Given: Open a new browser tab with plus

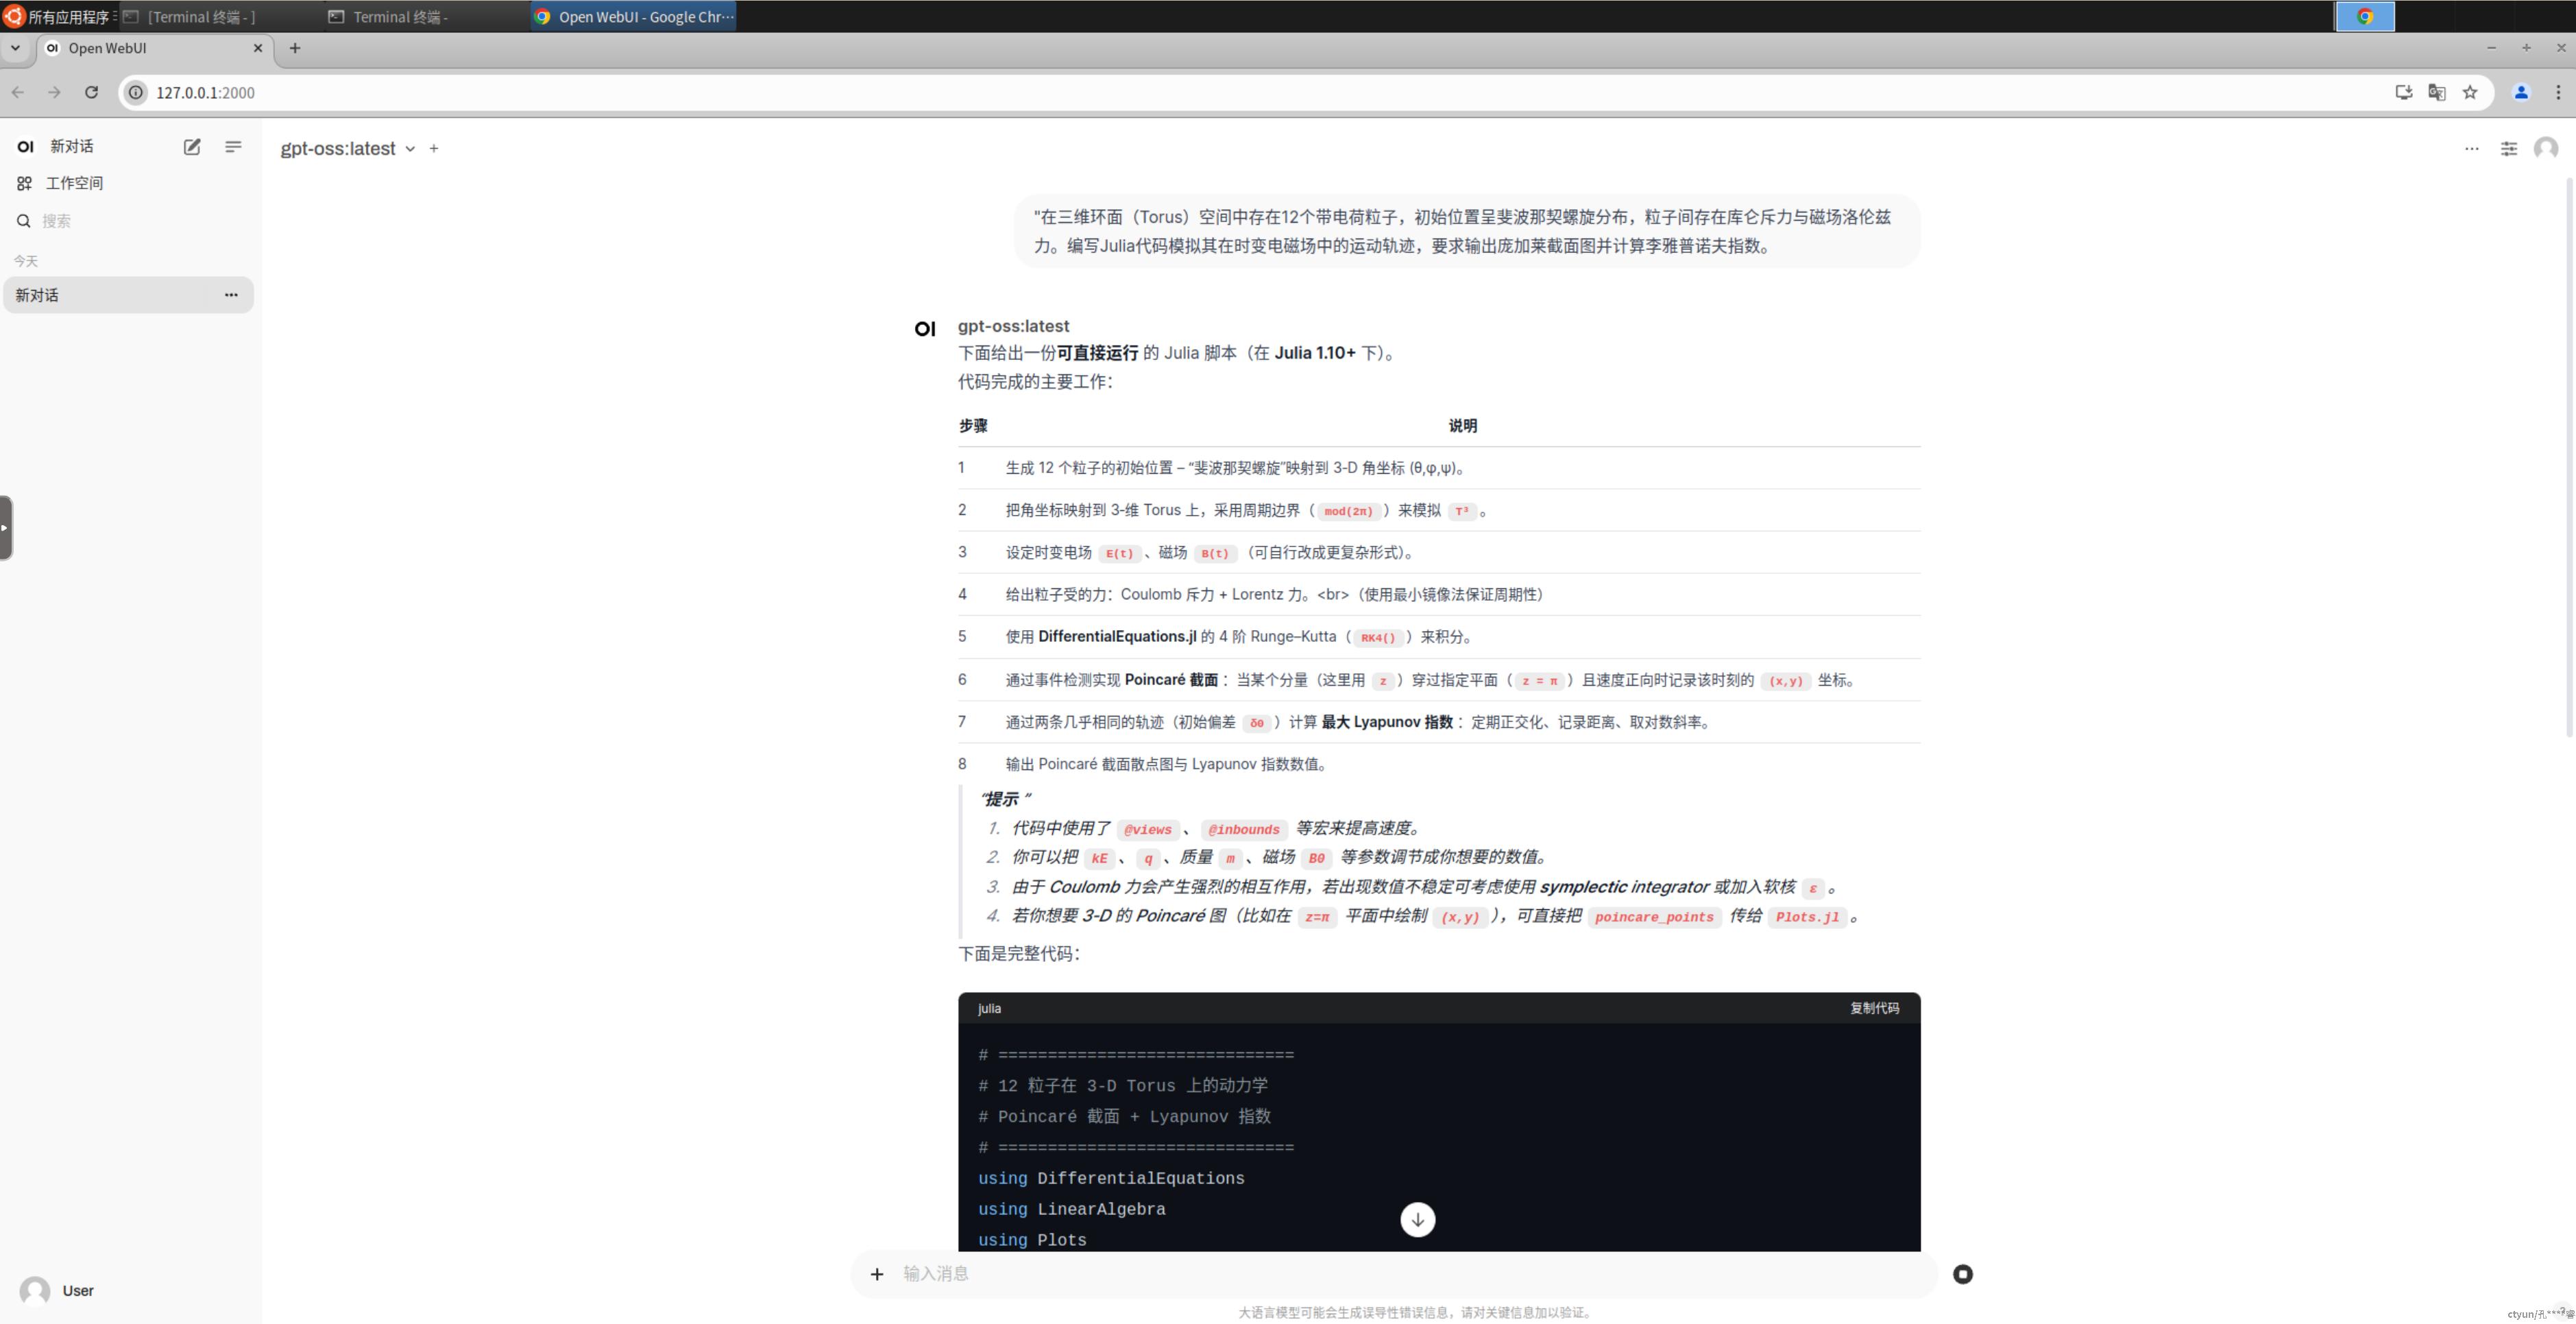Looking at the screenshot, I should [x=295, y=48].
